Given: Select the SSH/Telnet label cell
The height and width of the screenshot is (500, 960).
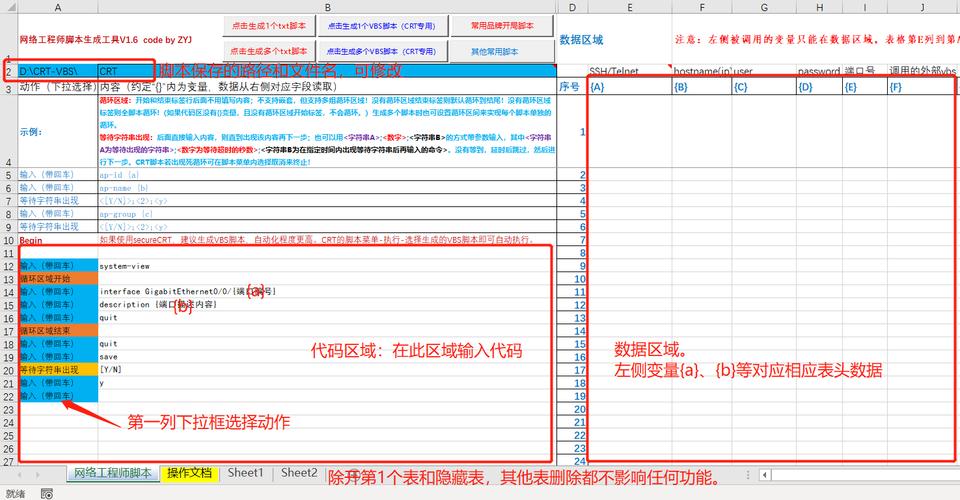Looking at the screenshot, I should pyautogui.click(x=629, y=71).
